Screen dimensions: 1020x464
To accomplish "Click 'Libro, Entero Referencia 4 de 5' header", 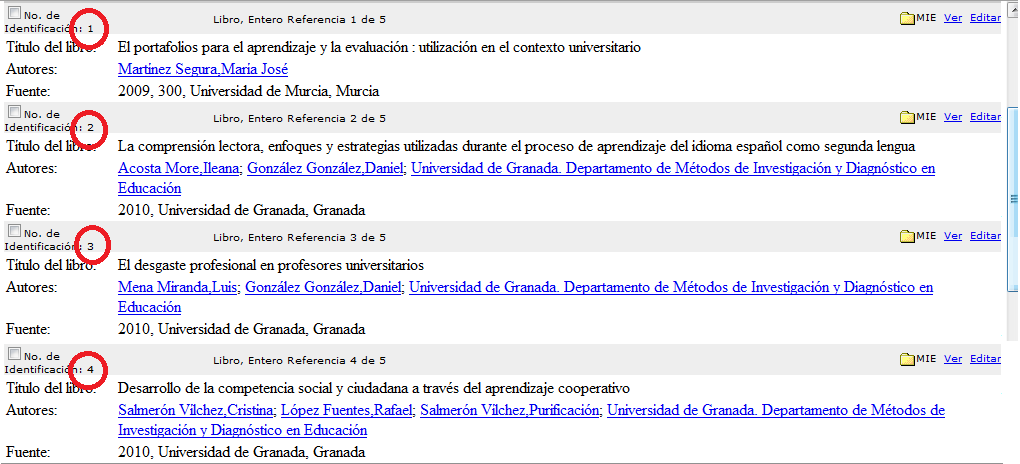I will tap(299, 360).
